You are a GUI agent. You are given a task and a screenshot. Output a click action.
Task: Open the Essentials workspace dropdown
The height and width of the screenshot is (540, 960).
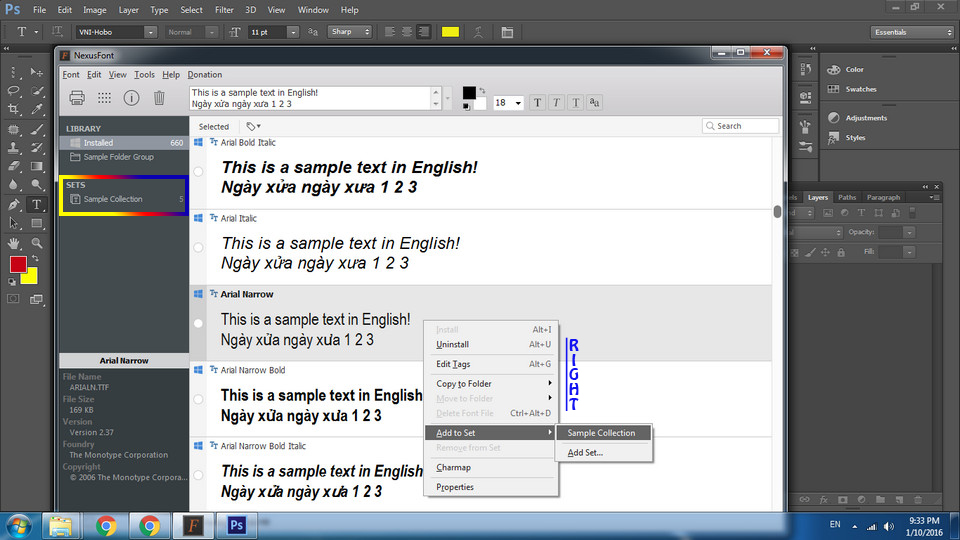coord(912,32)
